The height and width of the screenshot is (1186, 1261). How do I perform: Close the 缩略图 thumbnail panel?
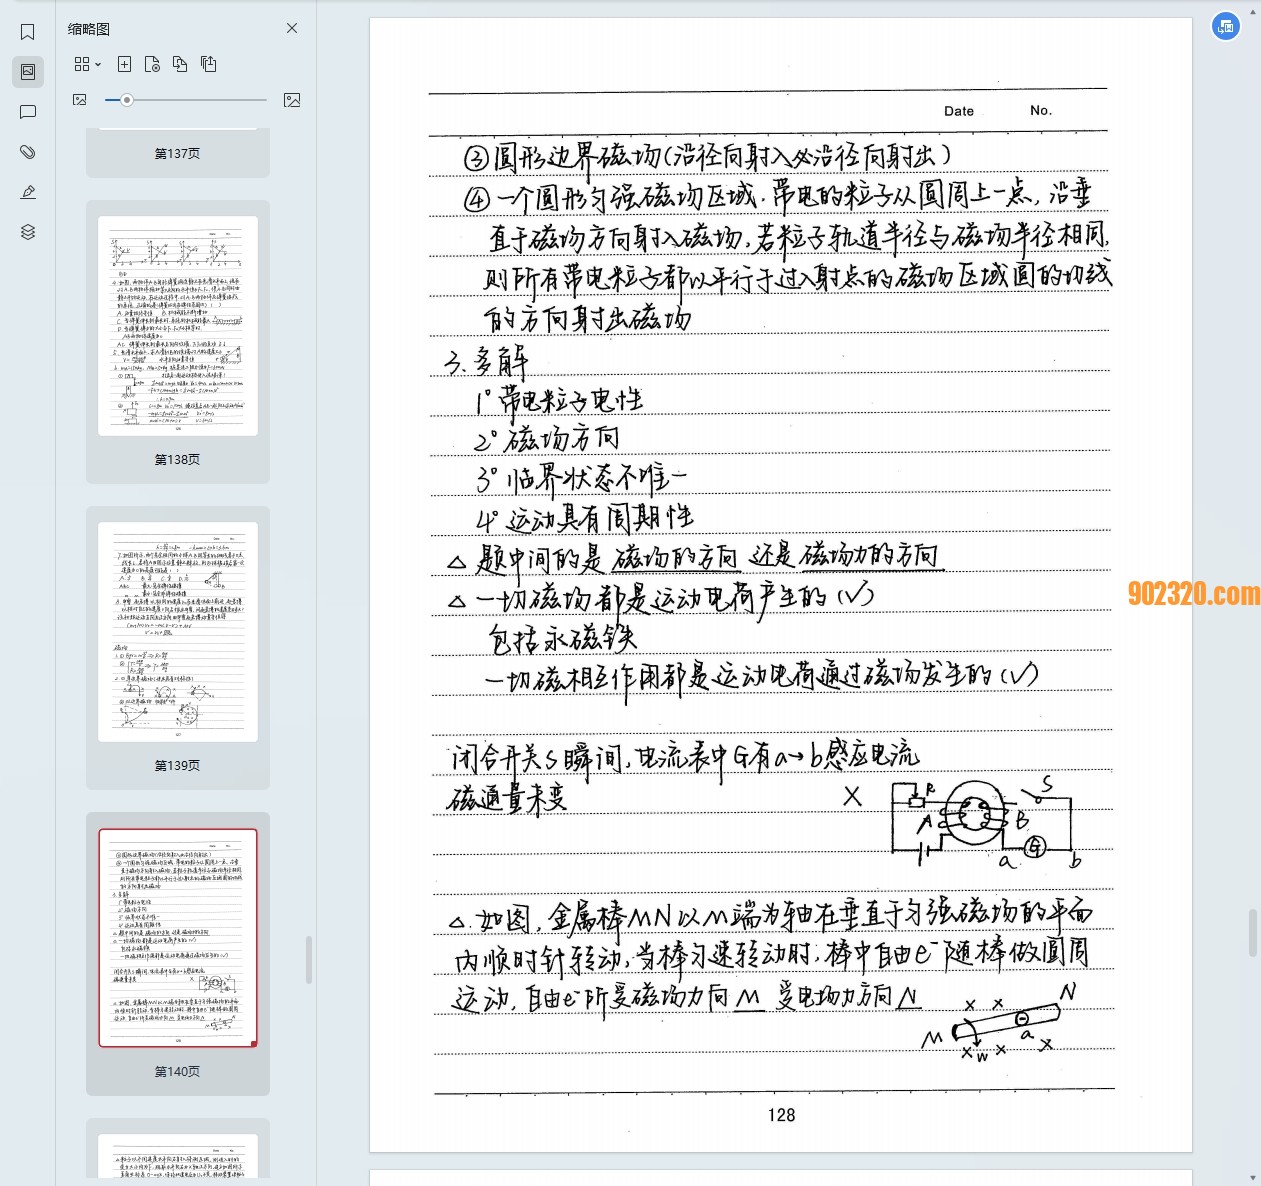tap(292, 28)
